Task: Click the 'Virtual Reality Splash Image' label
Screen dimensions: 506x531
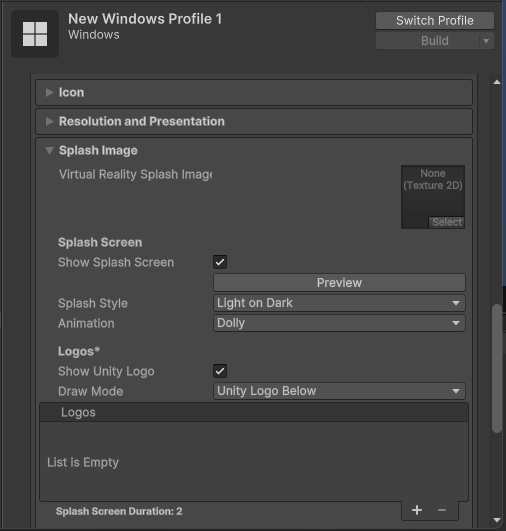Action: (135, 174)
